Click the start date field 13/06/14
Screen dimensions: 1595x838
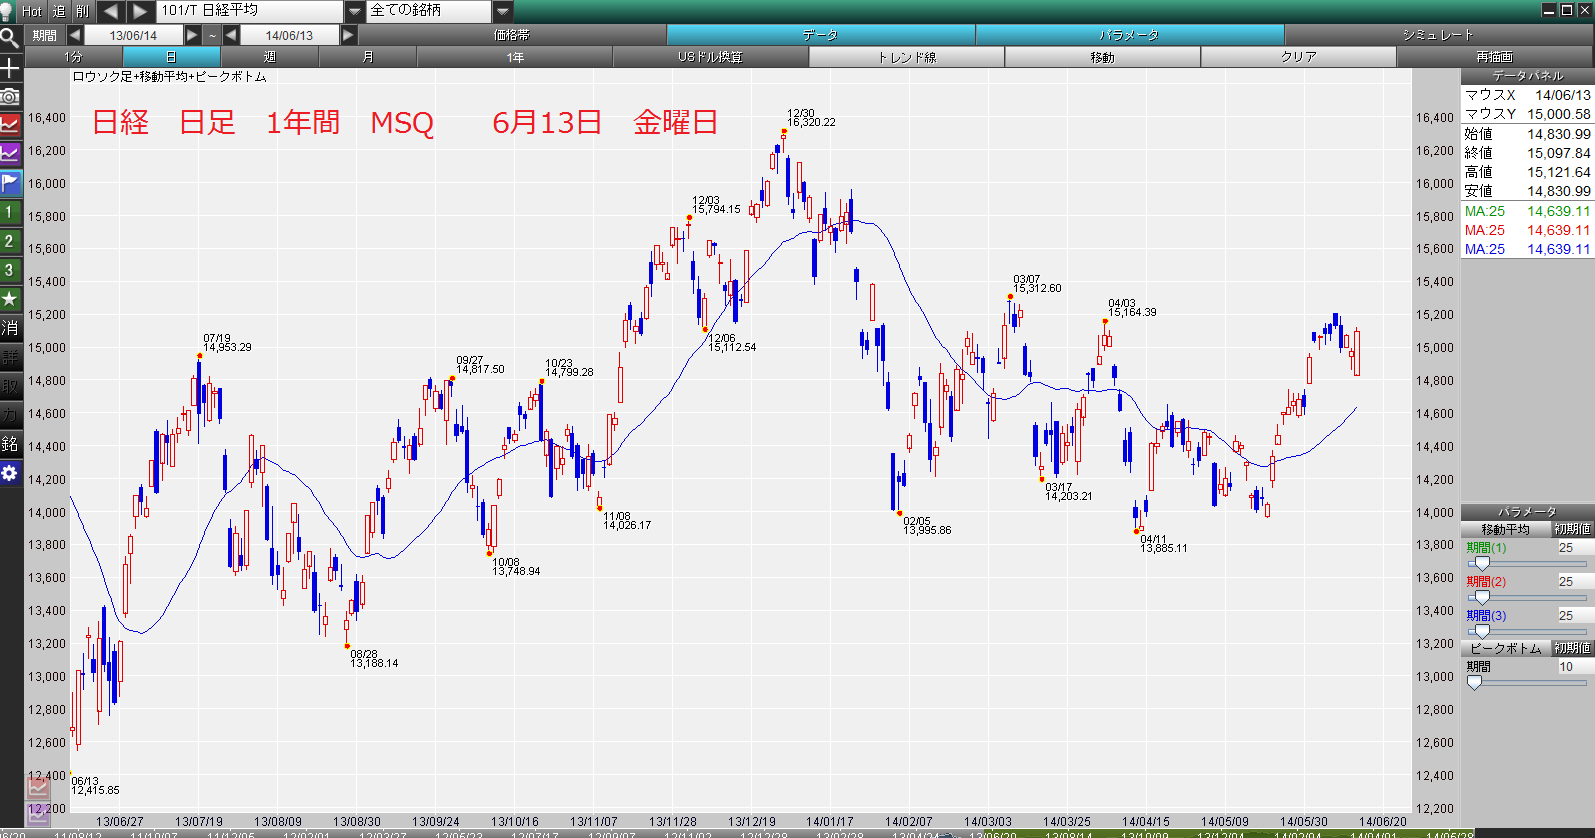[x=134, y=35]
